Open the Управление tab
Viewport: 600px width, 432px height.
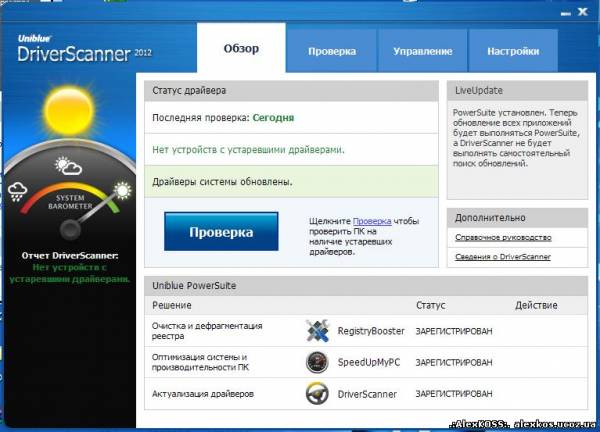coord(422,51)
